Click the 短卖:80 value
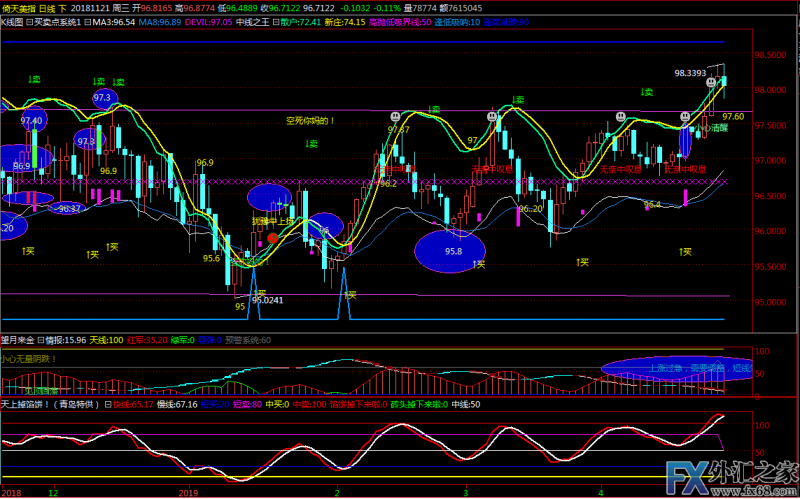The image size is (800, 499). click(247, 405)
